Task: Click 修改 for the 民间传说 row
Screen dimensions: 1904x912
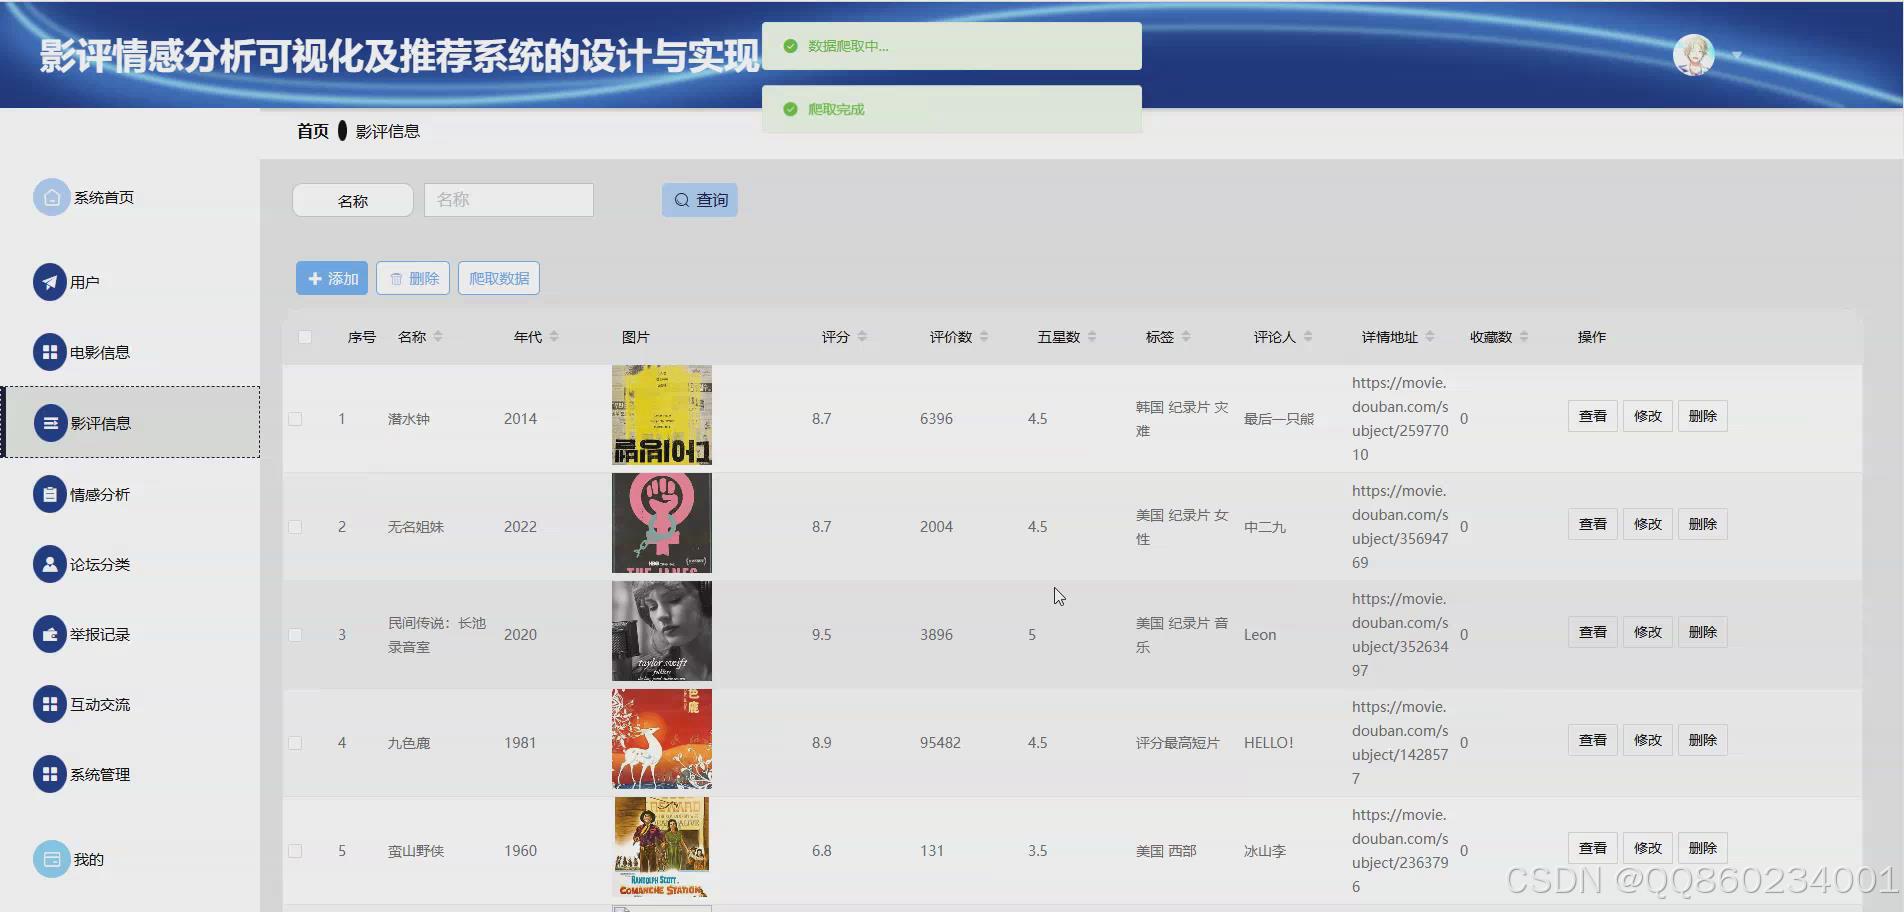Action: tap(1648, 632)
